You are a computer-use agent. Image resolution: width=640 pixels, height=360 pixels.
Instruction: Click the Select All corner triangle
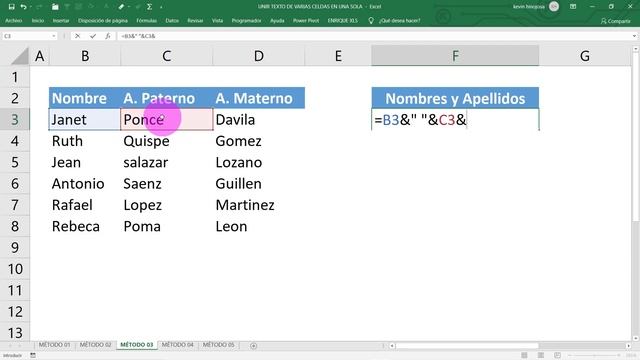pyautogui.click(x=19, y=56)
